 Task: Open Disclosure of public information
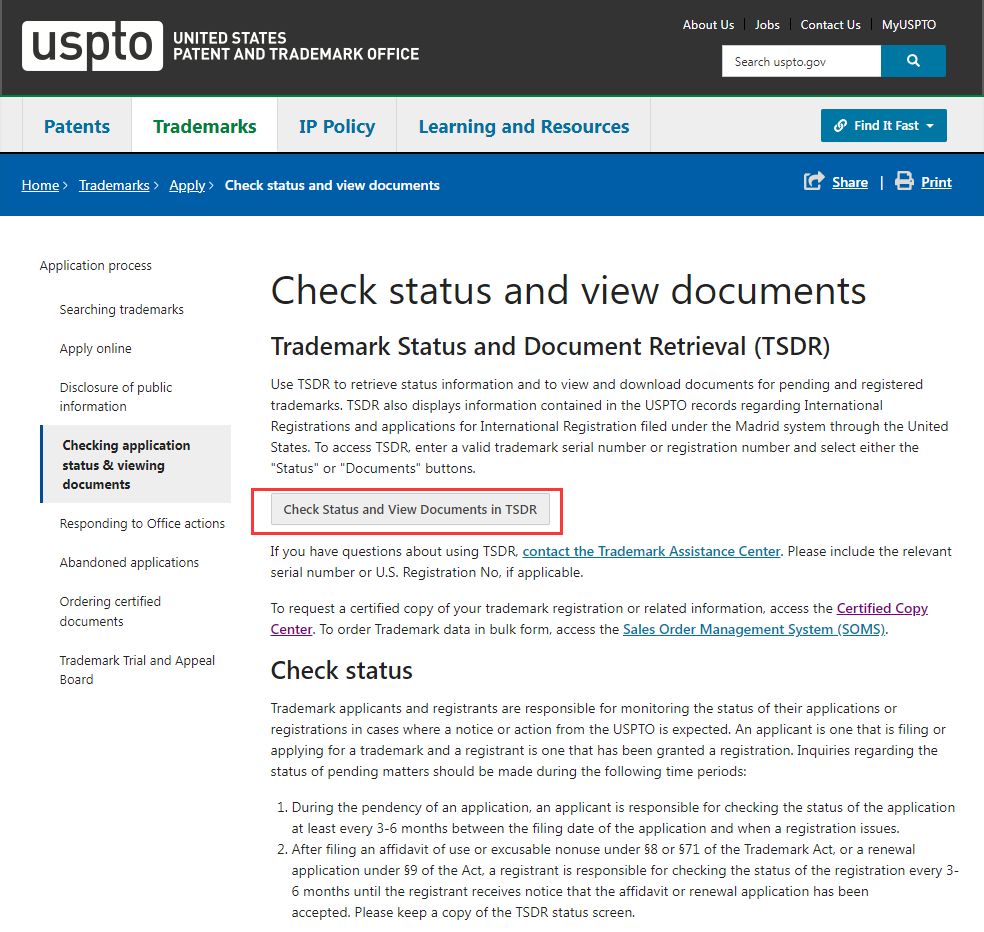click(x=115, y=397)
